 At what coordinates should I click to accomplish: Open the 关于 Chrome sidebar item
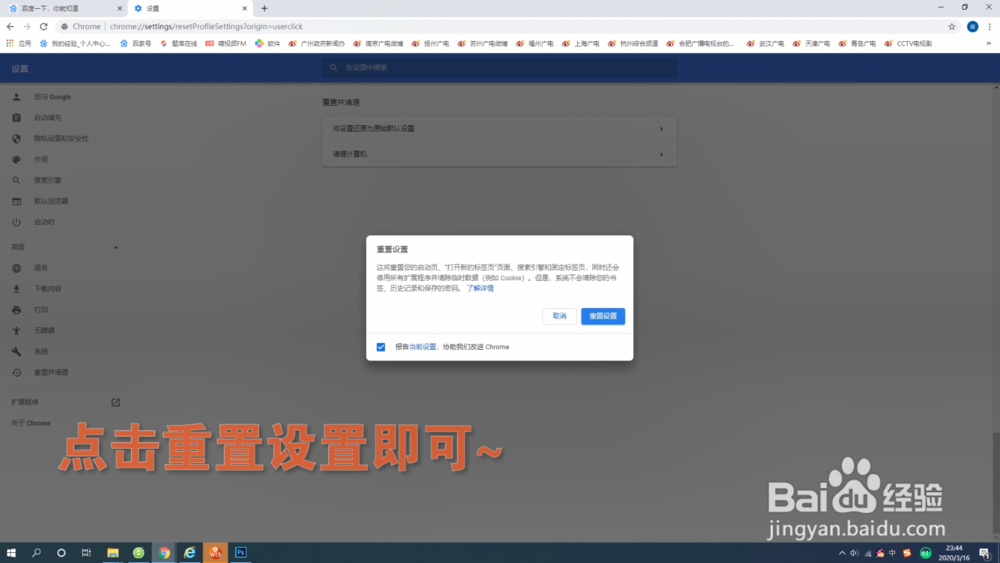(31, 423)
